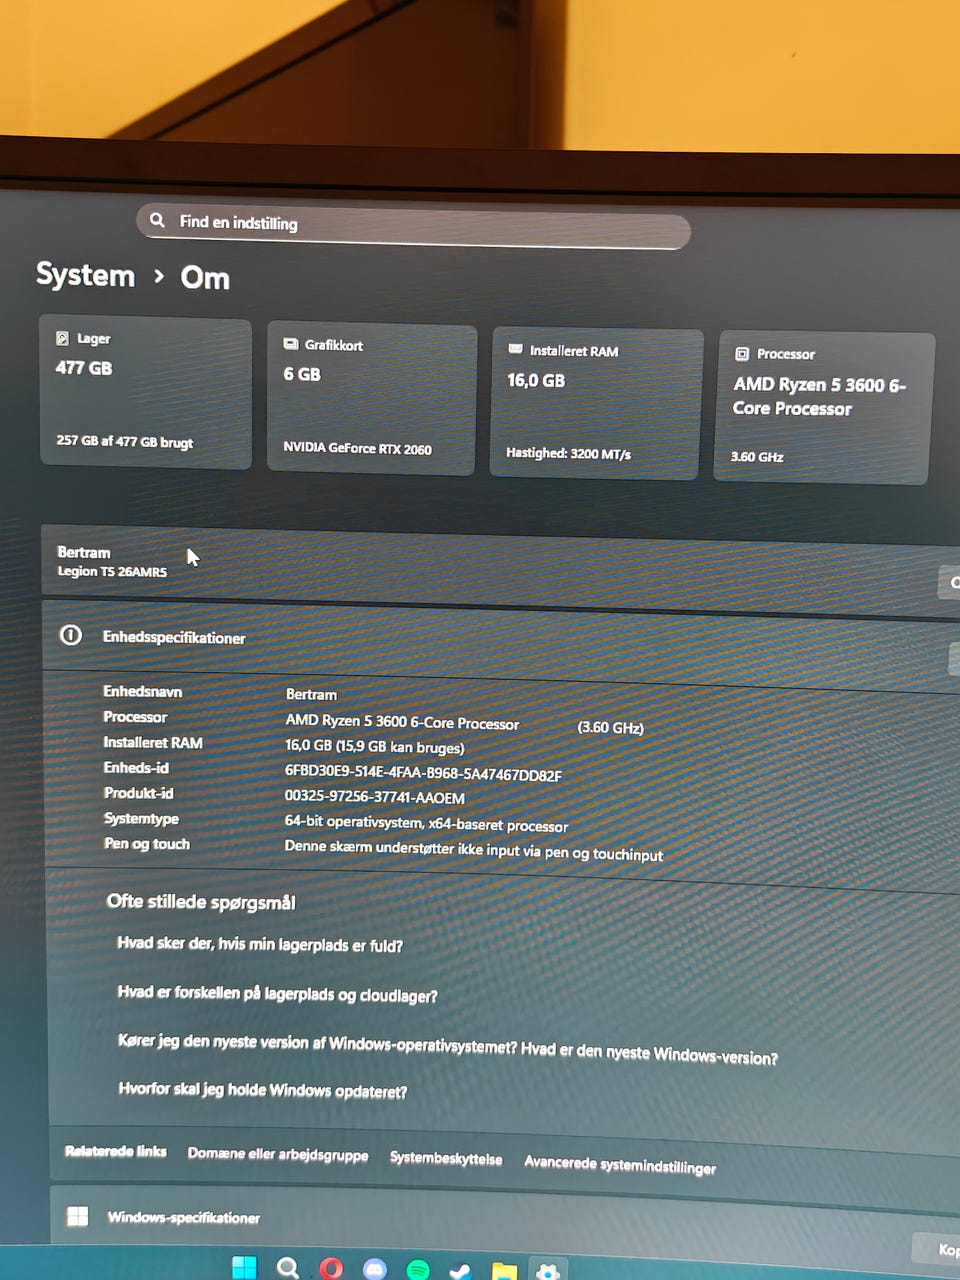Open 'Hvorfor skal jeg holde Windows opdateret?' question
This screenshot has width=960, height=1280.
click(263, 1090)
